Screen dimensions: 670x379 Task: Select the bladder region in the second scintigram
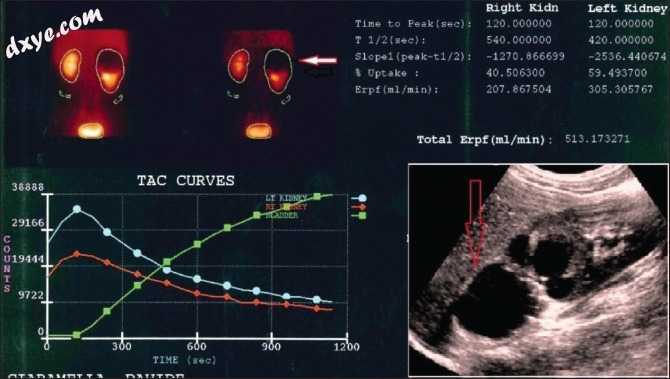click(259, 131)
